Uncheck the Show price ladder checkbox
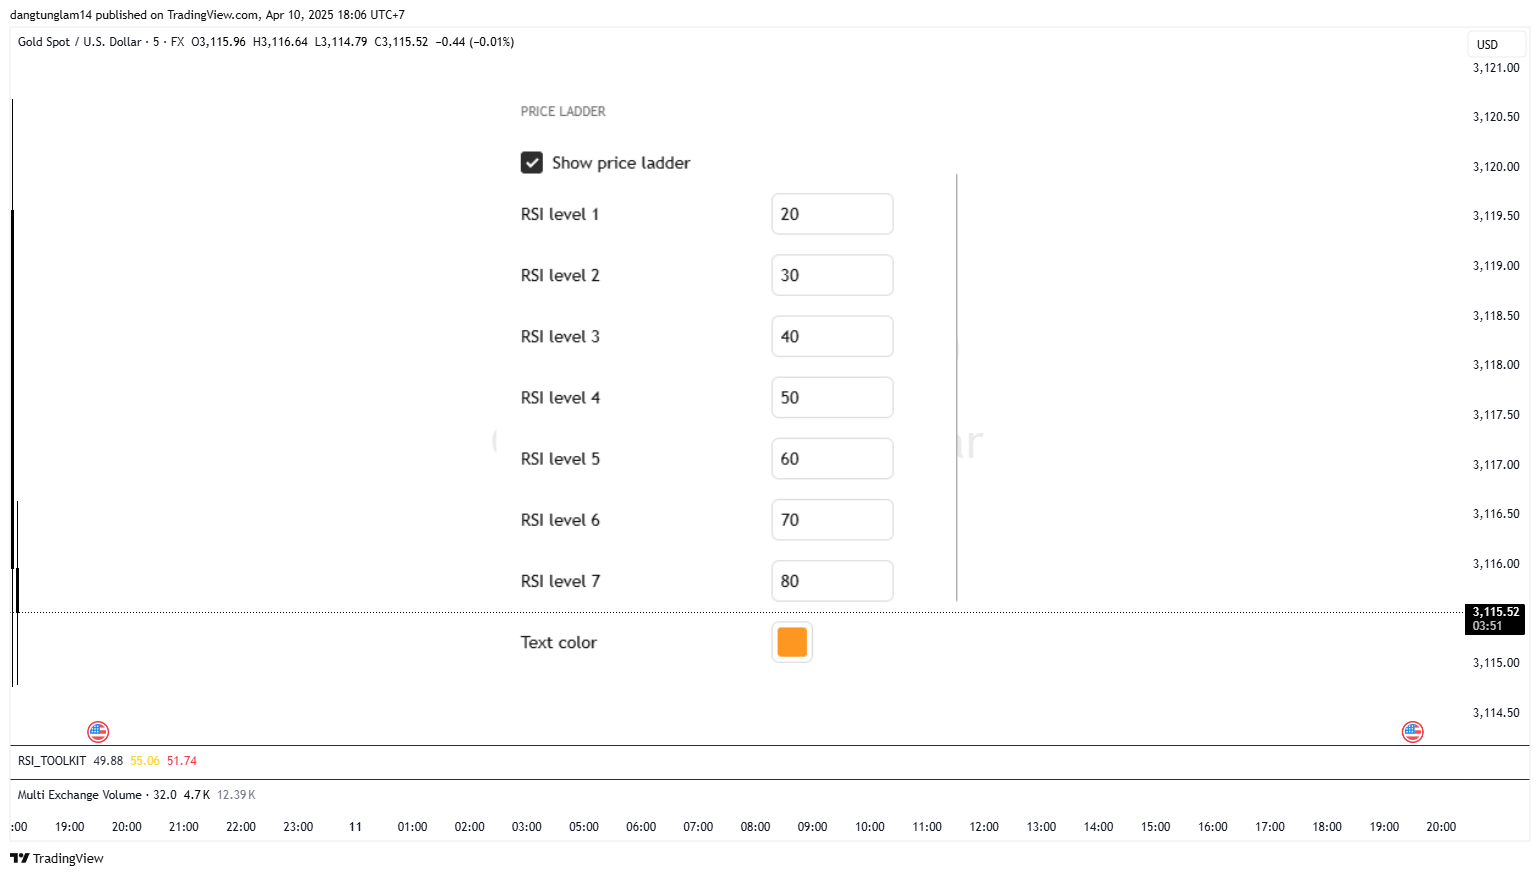The image size is (1540, 876). coord(532,163)
